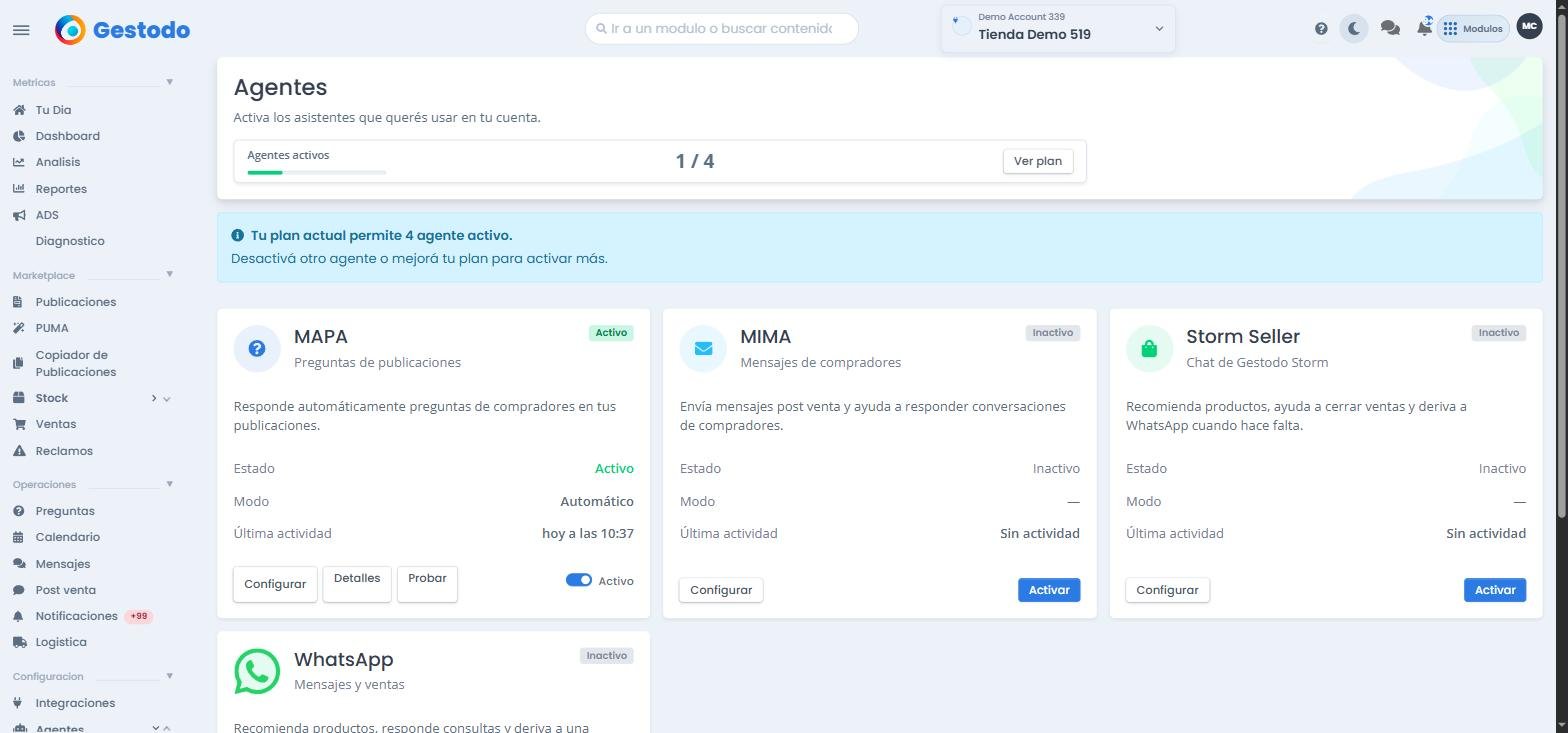Click the Logistica truck icon
1568x733 pixels.
pos(19,642)
